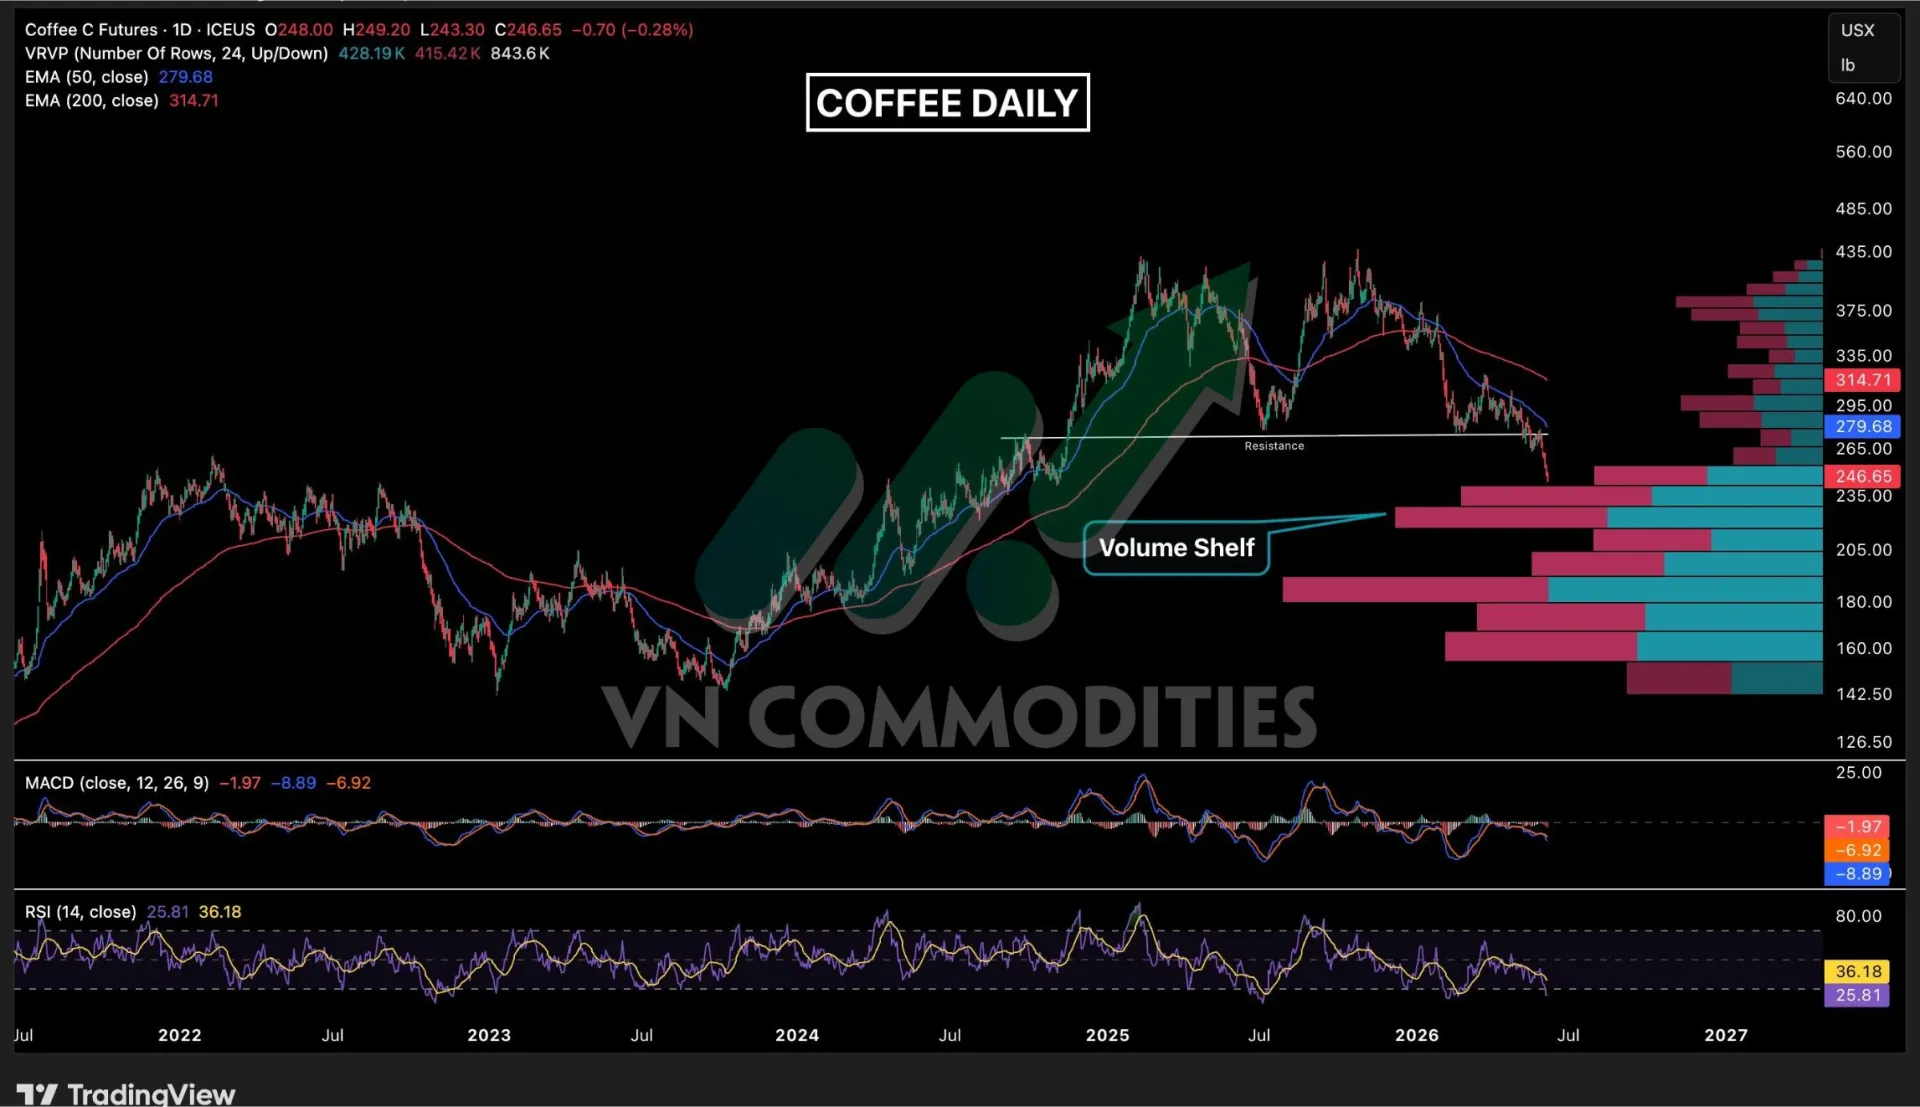
Task: Click the 375.00 price axis label
Action: point(1863,311)
